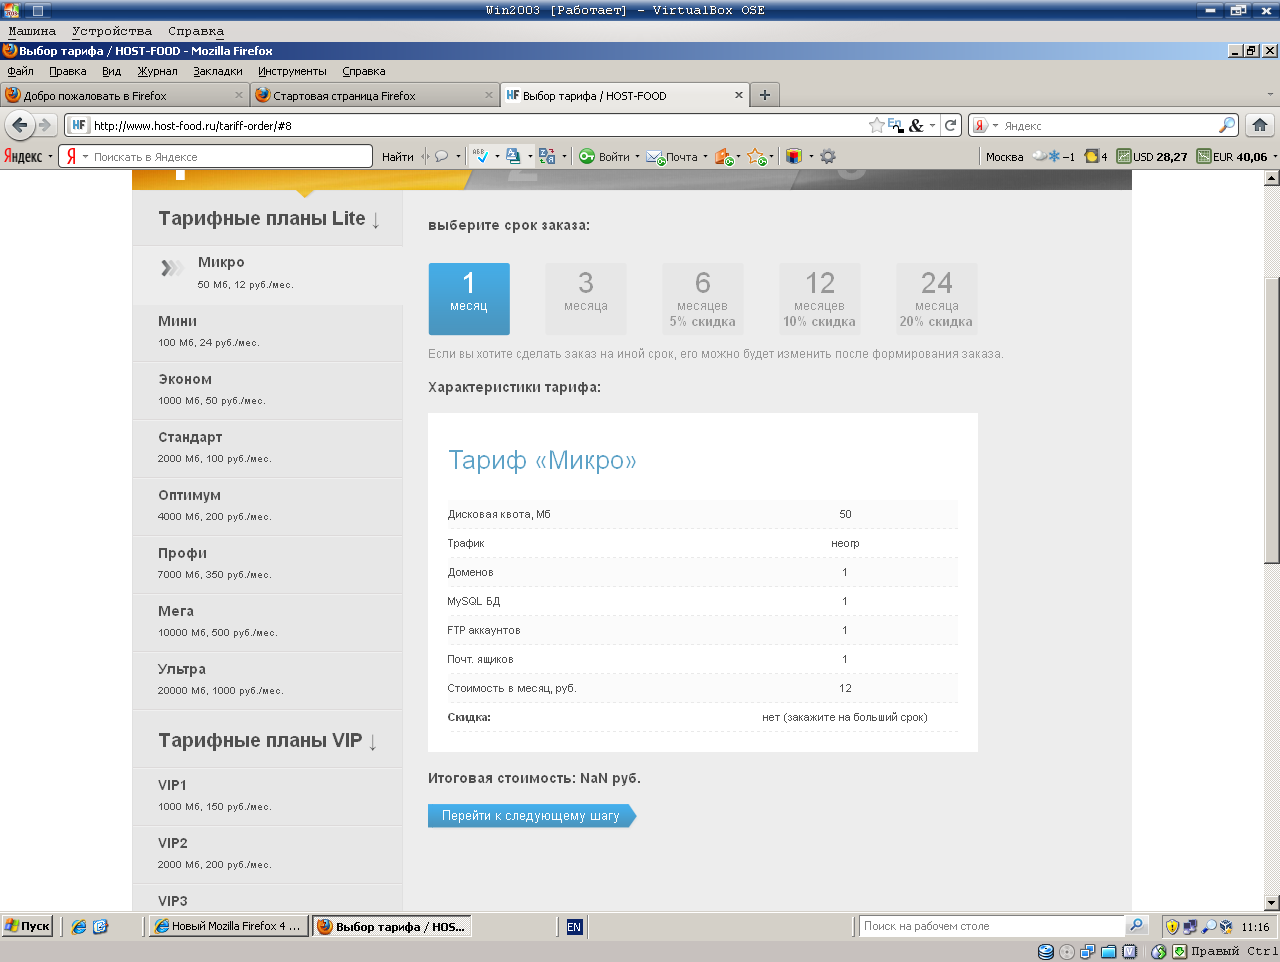Click the Yandex bar spell-check icon
Screen dimensions: 1280x962
coord(480,156)
